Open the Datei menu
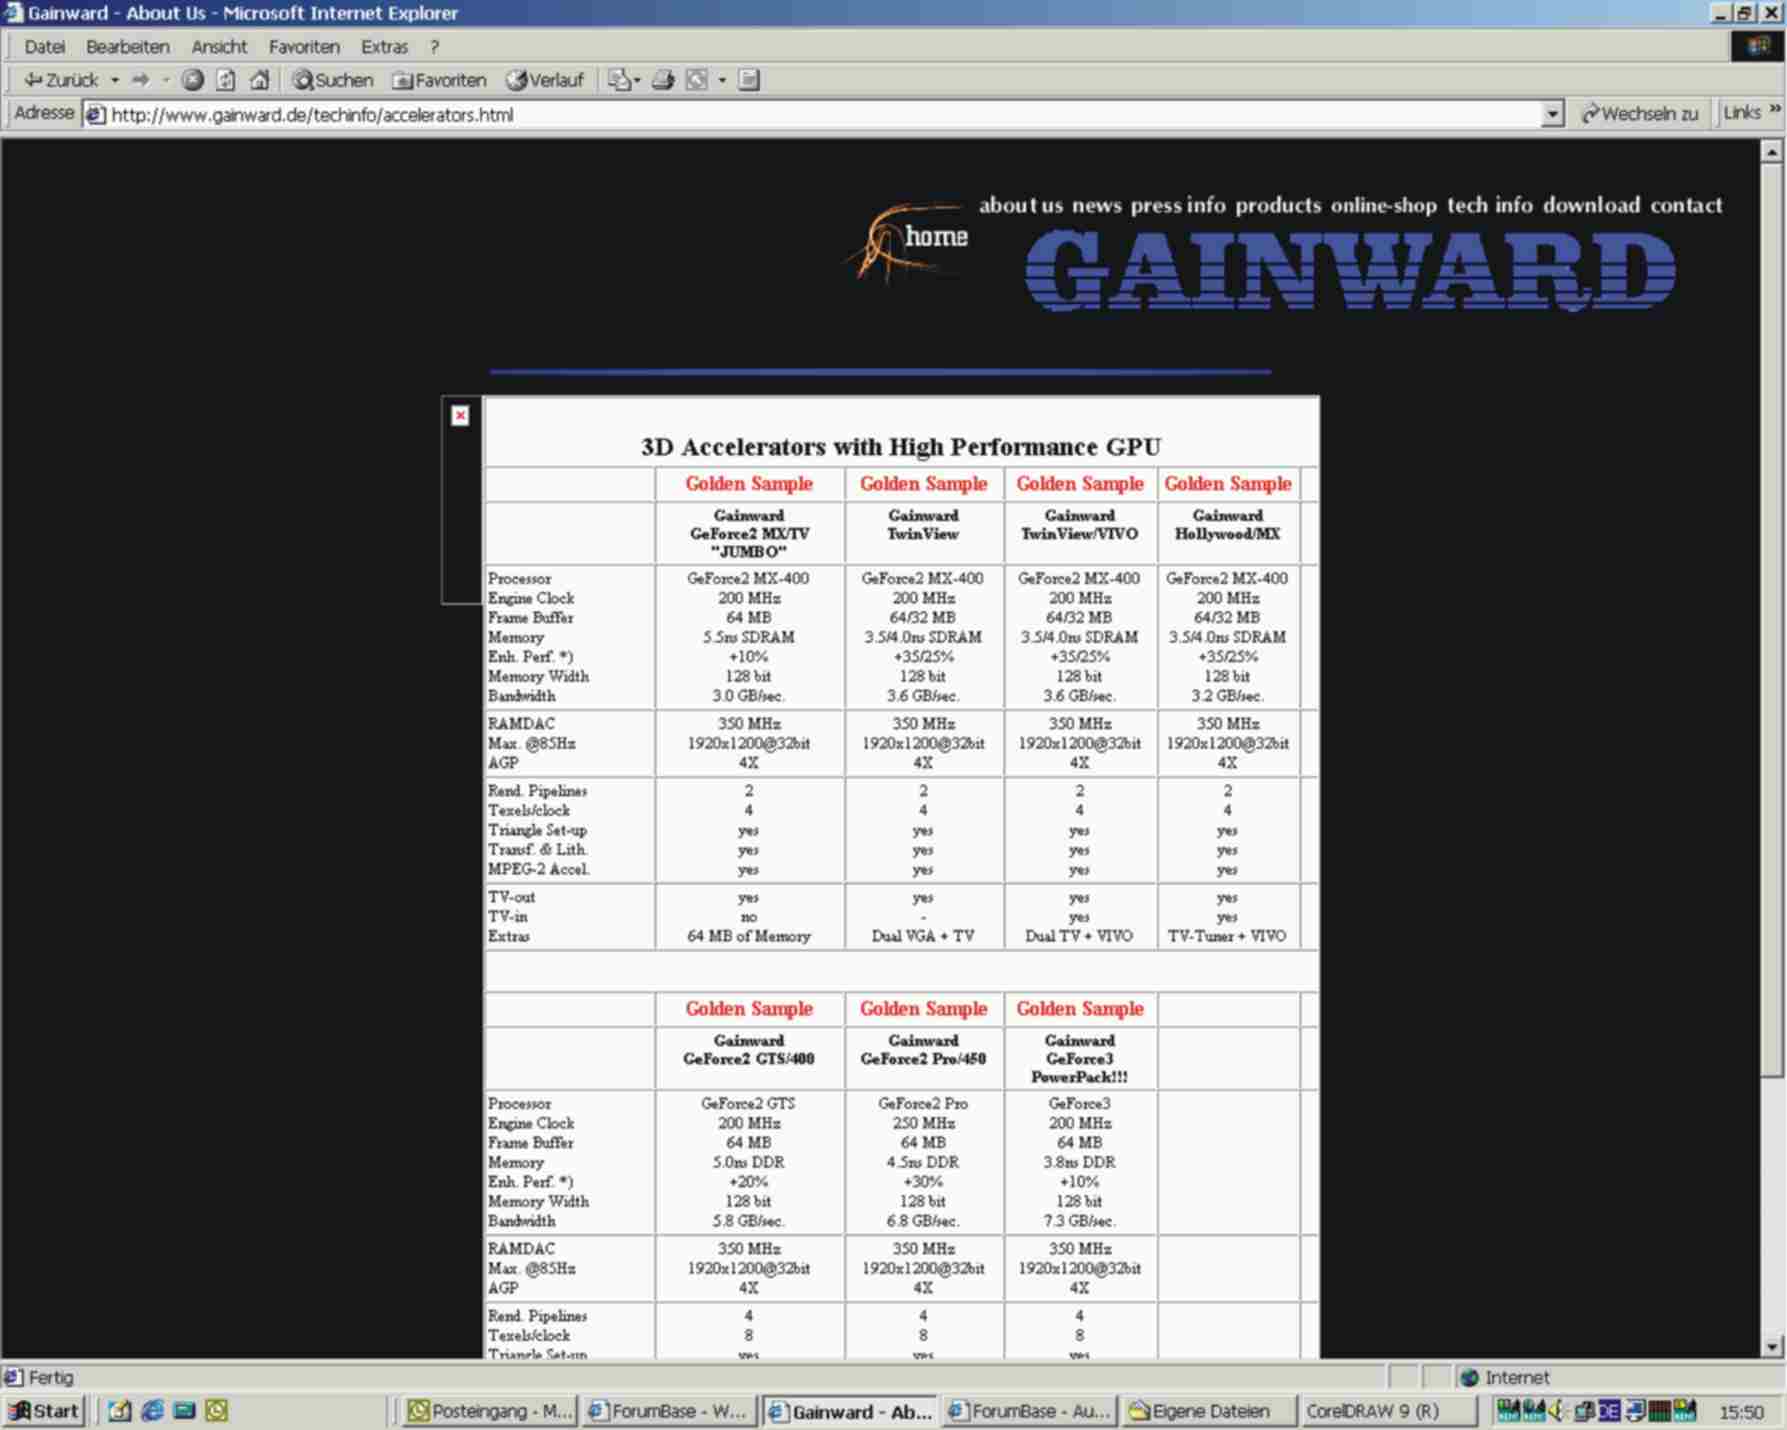The image size is (1787, 1430). [x=45, y=47]
